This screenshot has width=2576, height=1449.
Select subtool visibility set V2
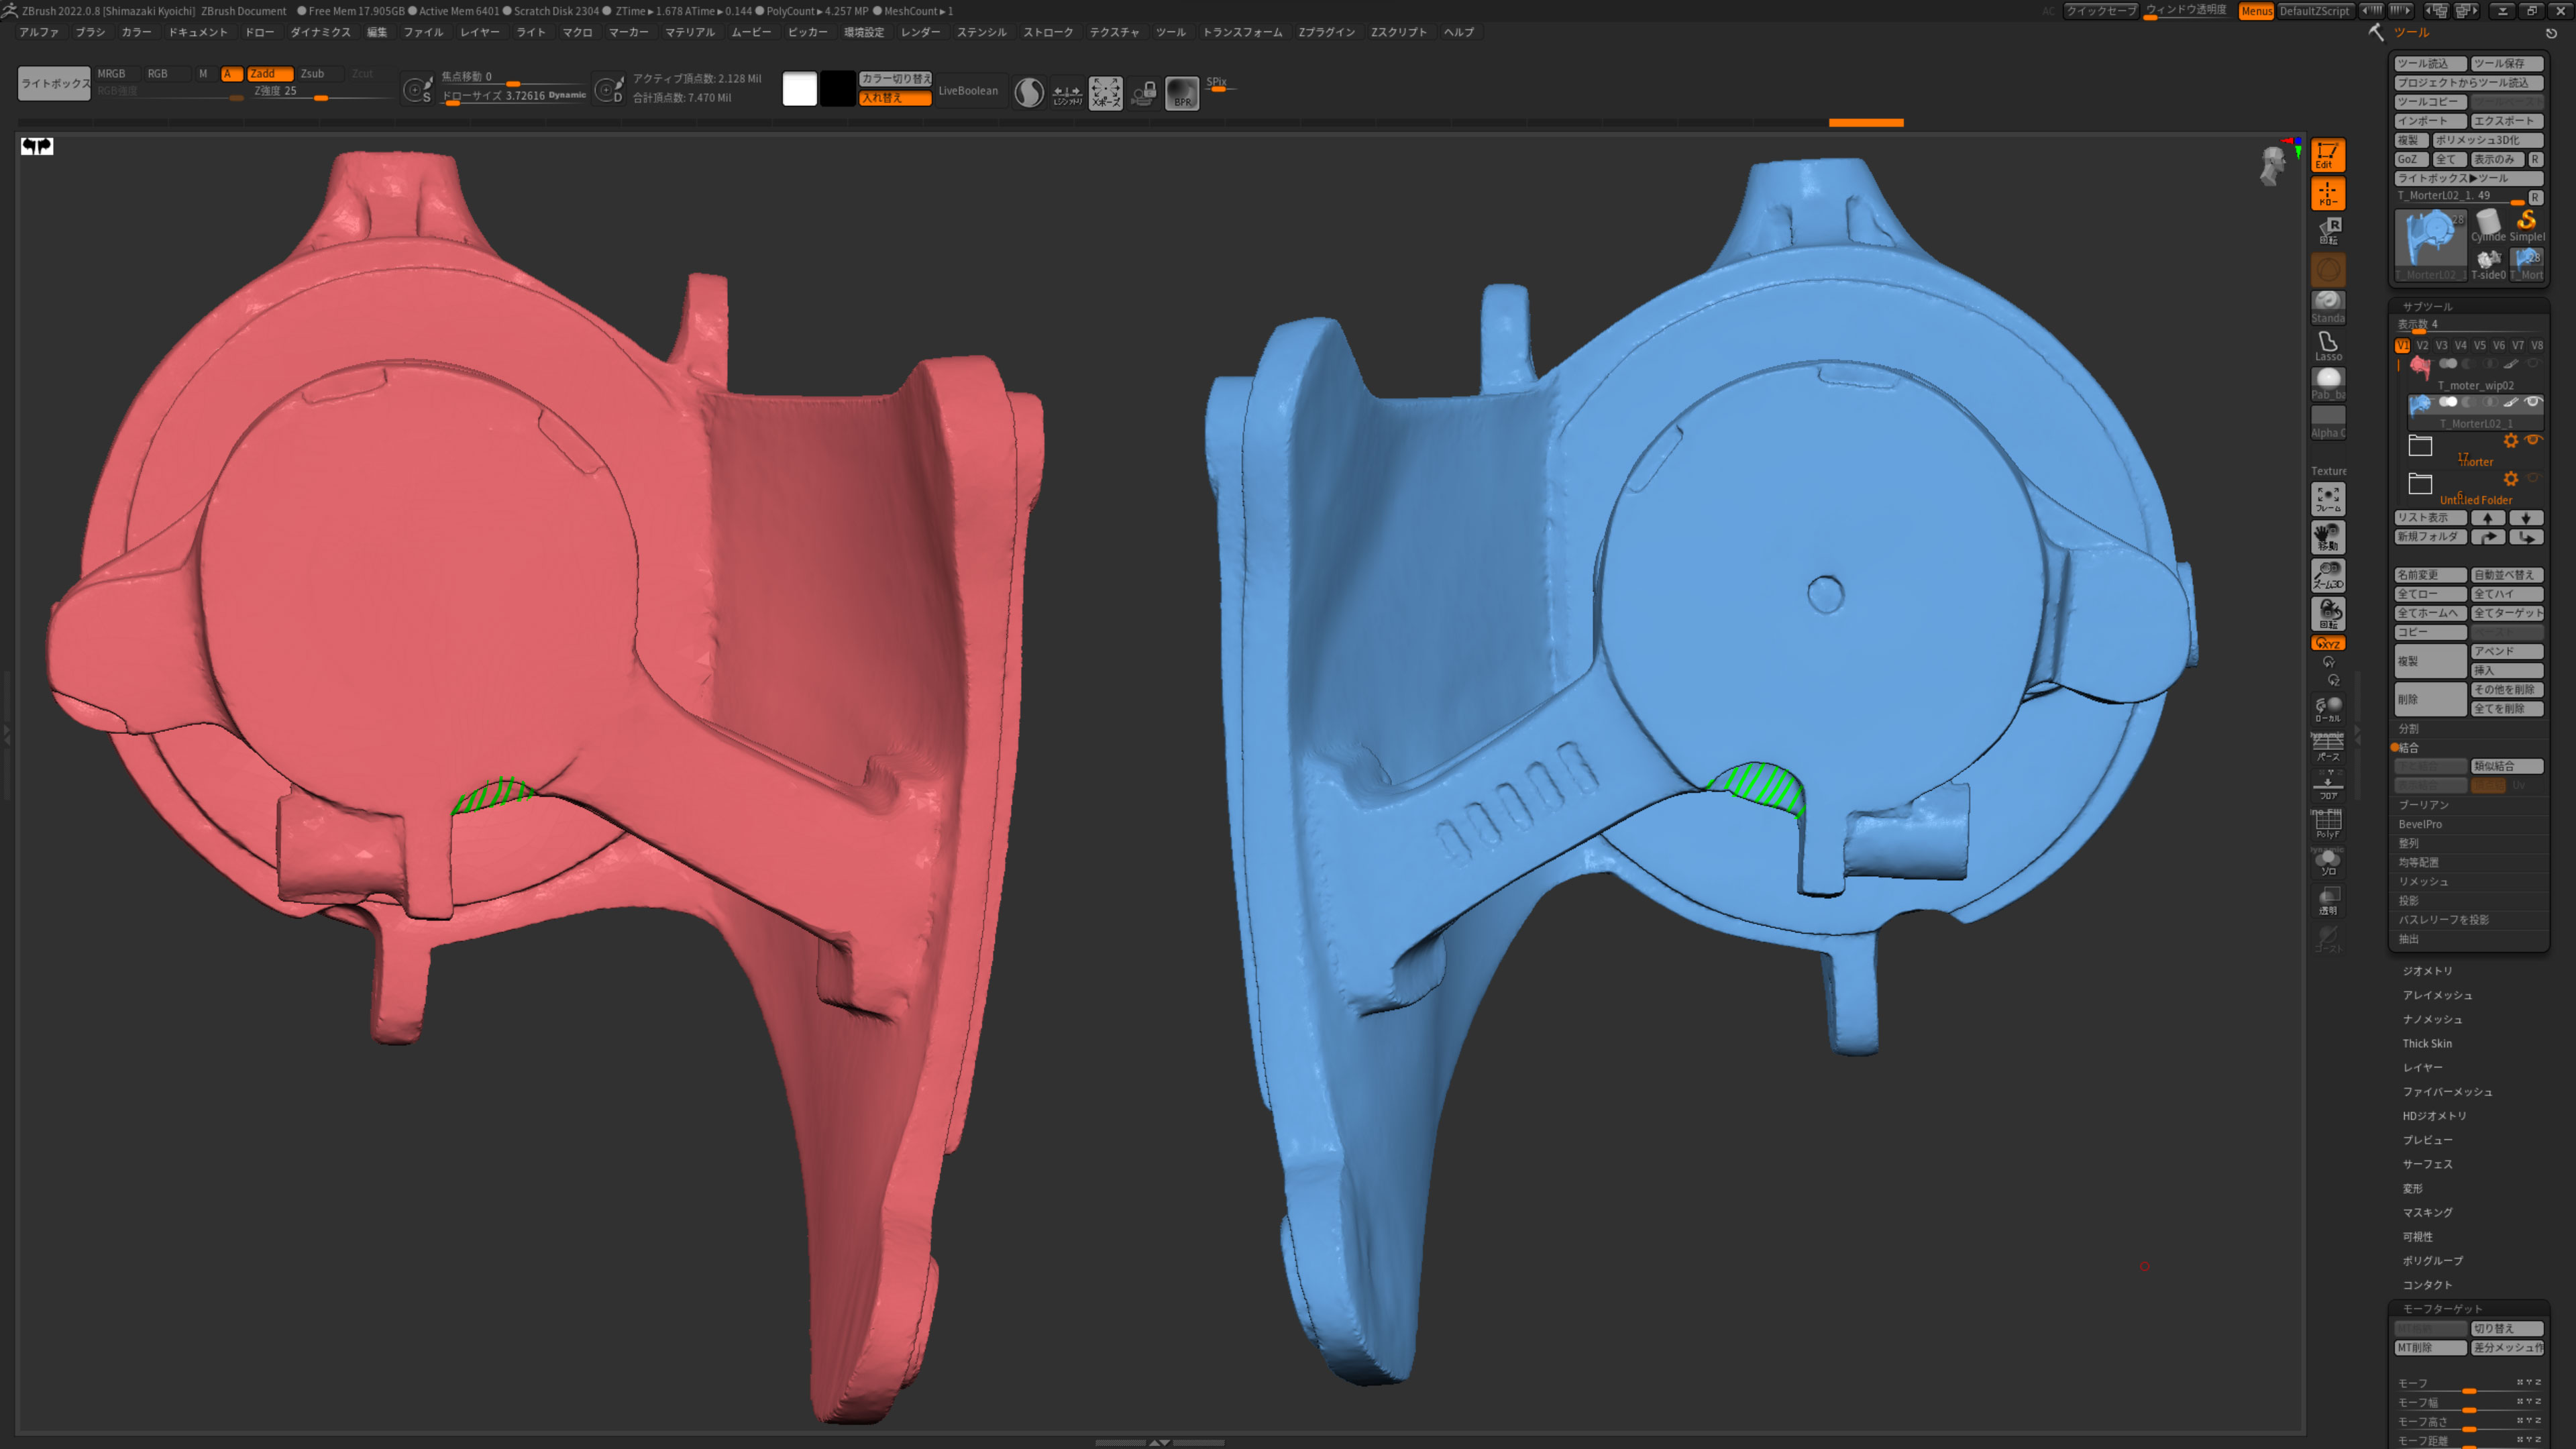(2422, 345)
